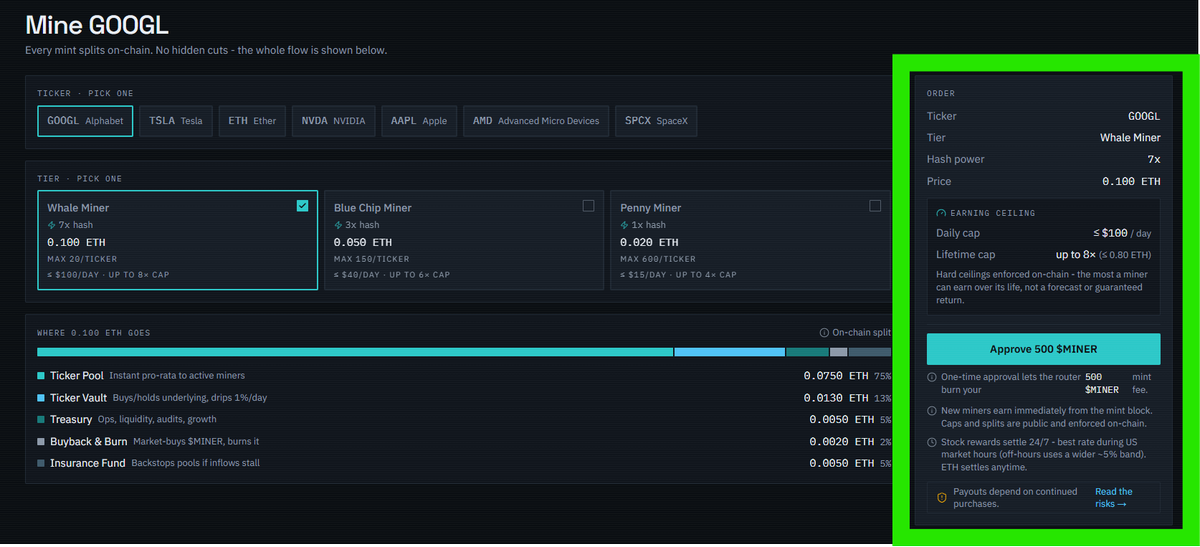Select the TSLA Tesla ticker
This screenshot has height=547, width=1200.
tap(175, 121)
